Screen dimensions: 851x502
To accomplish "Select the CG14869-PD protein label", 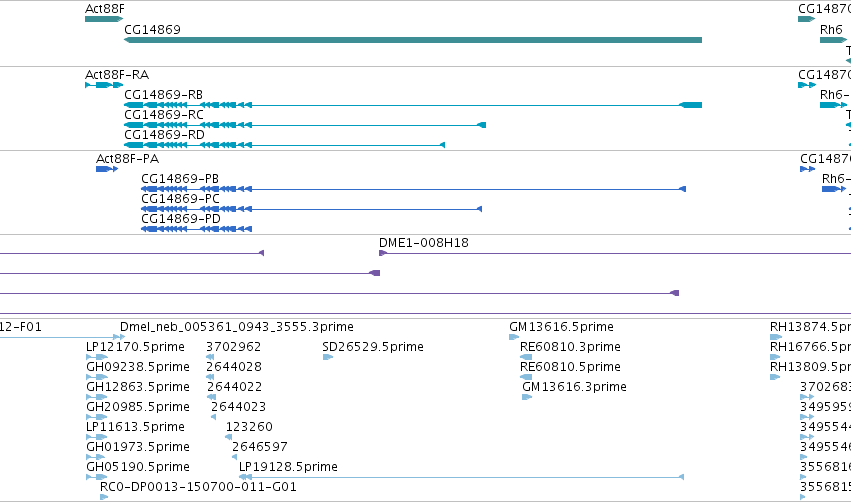I will coord(181,219).
